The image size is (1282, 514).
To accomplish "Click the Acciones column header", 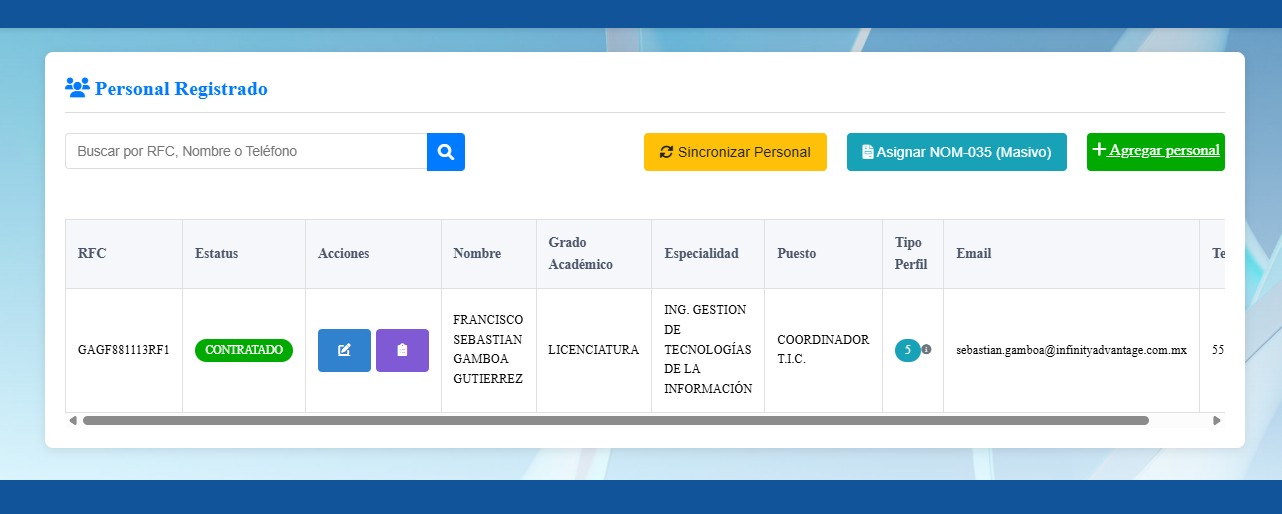I will click(374, 254).
